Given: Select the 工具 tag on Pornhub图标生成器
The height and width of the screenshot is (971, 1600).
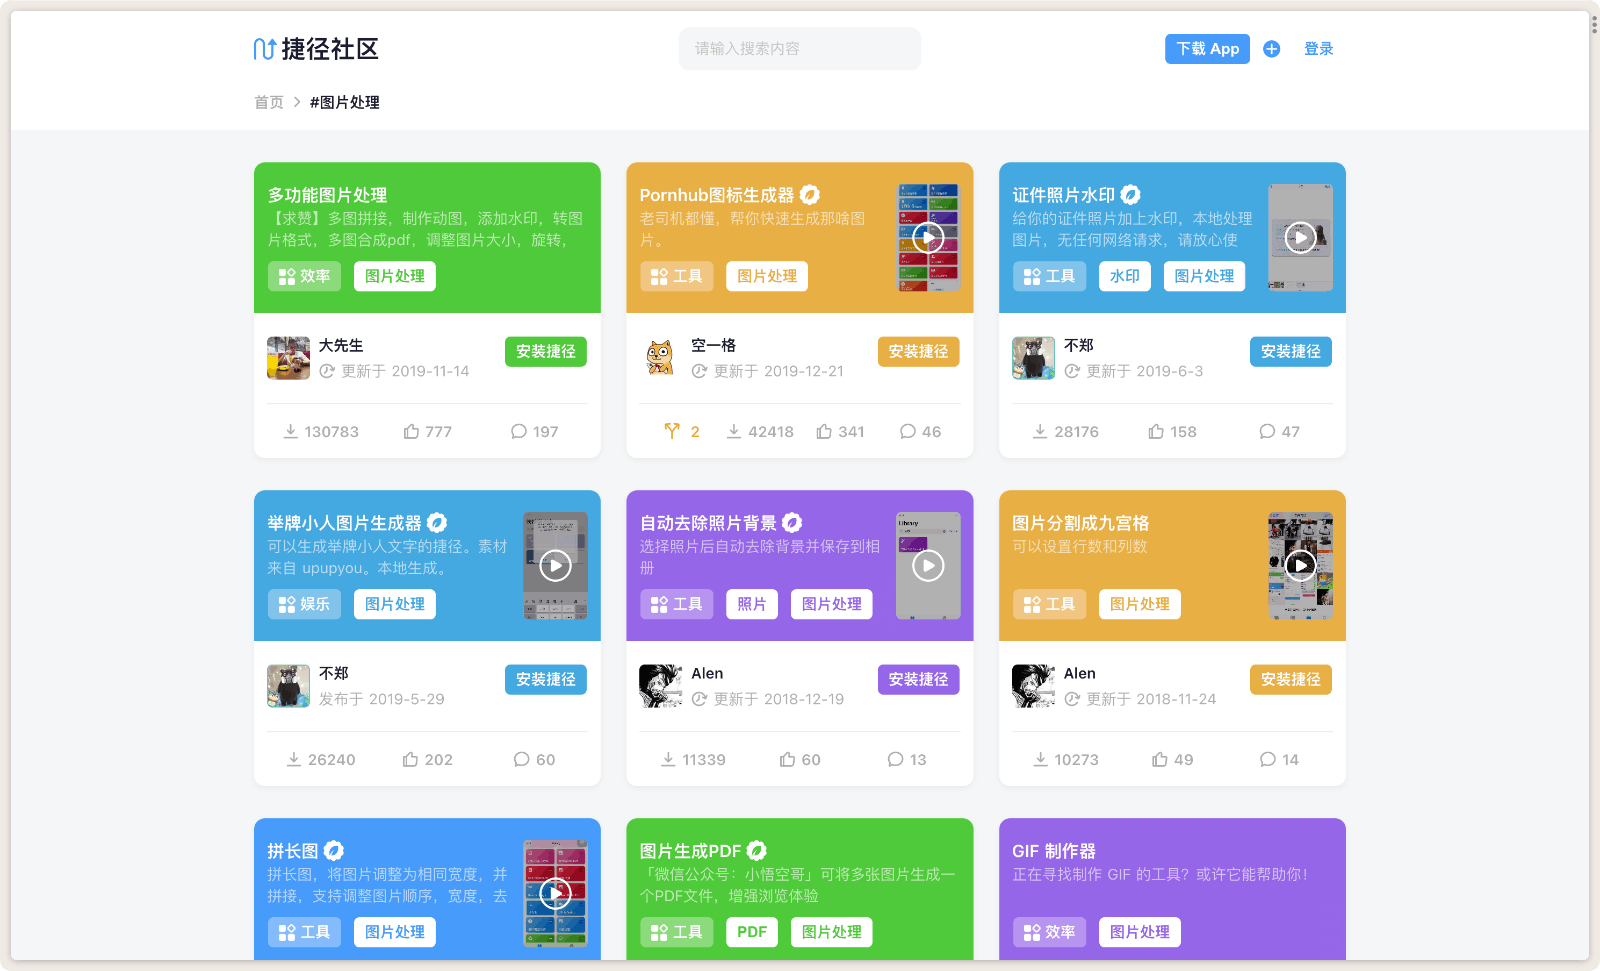Looking at the screenshot, I should [677, 276].
